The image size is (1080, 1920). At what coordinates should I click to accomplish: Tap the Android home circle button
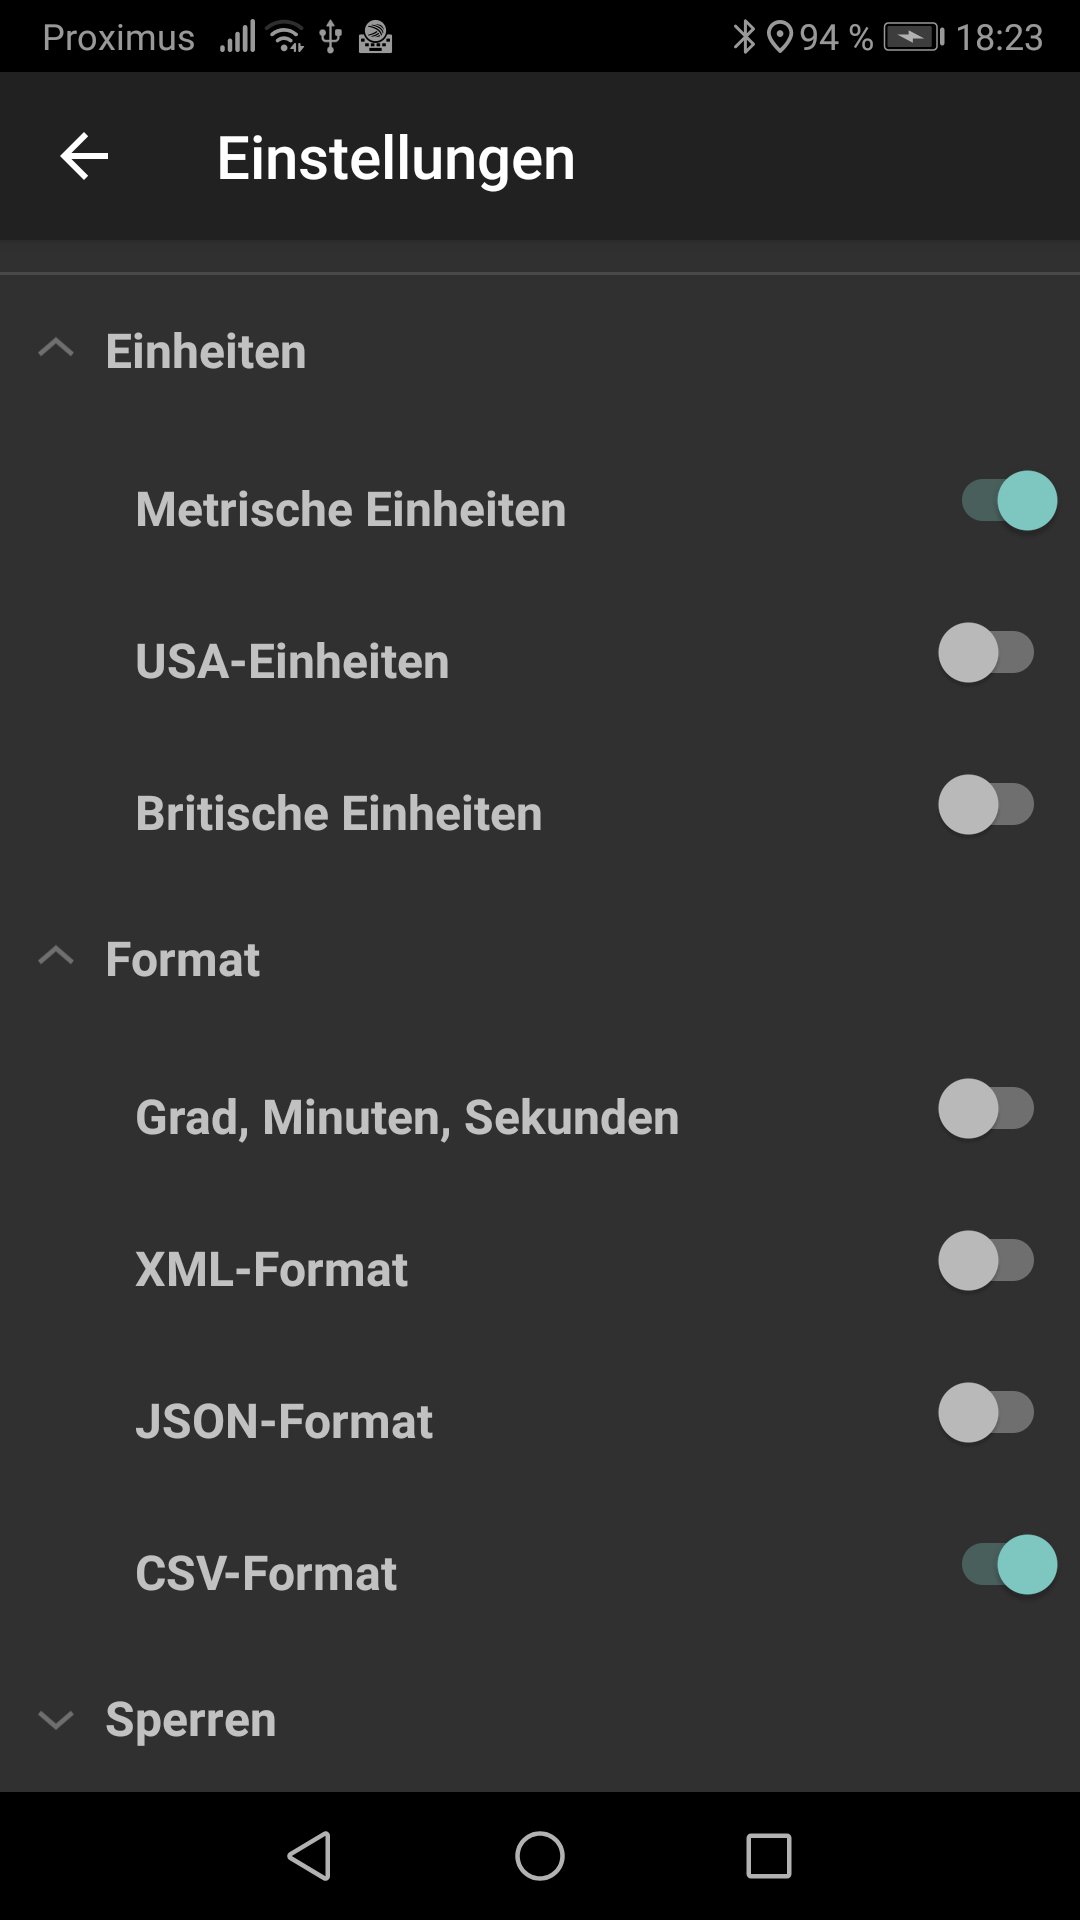coord(540,1856)
